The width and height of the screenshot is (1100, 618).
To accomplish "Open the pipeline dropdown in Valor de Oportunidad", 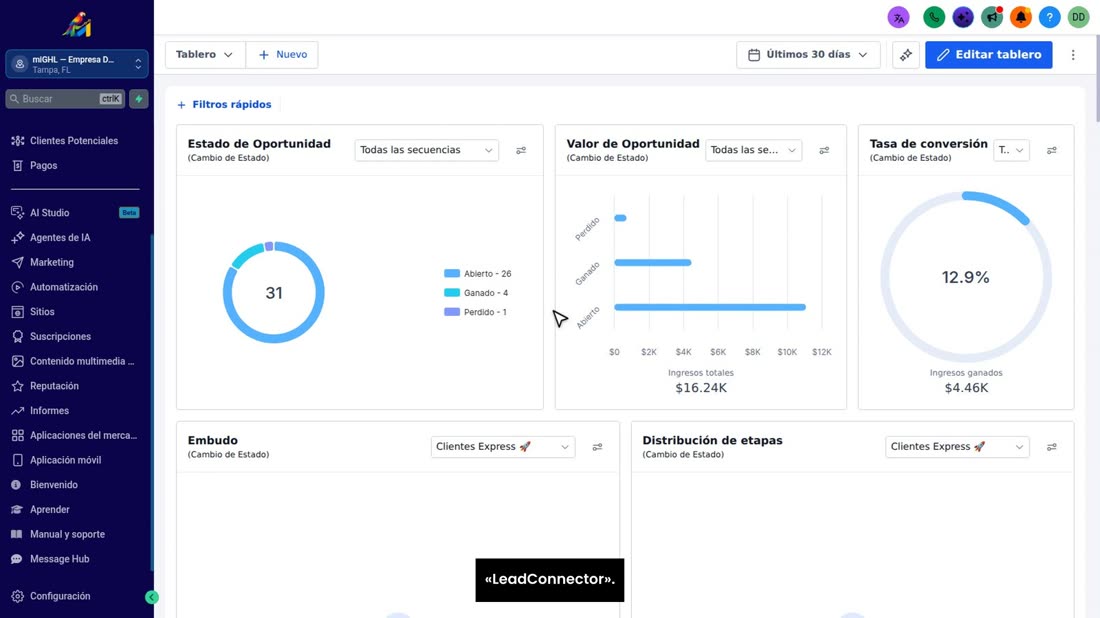I will click(x=753, y=150).
